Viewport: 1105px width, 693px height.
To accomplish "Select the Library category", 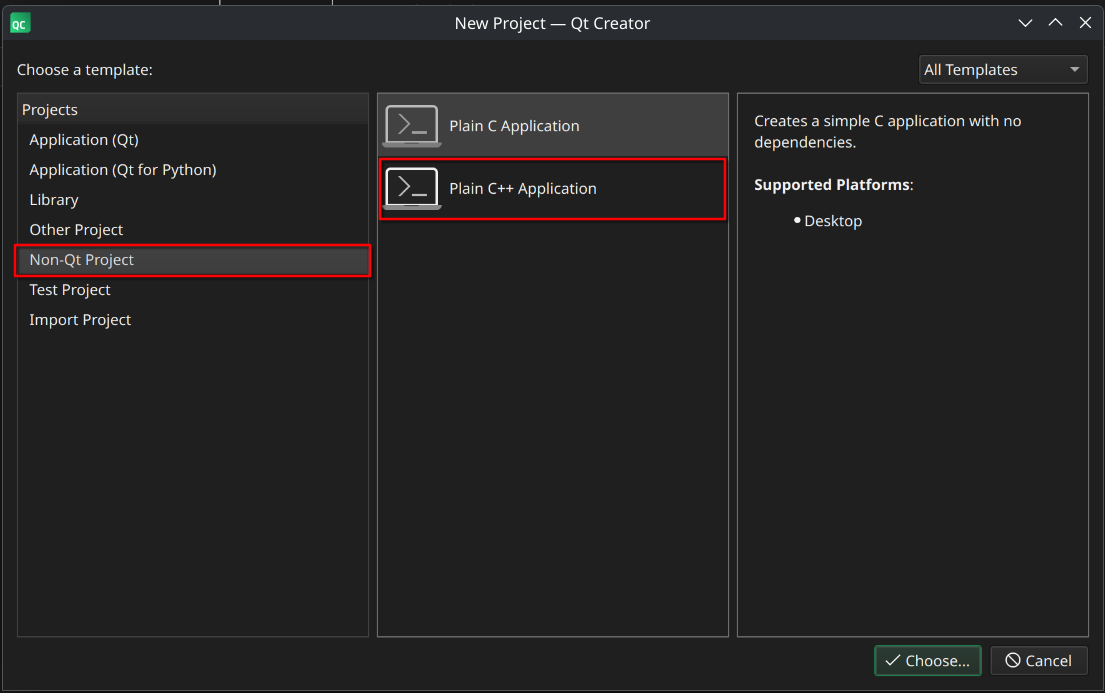I will click(x=192, y=200).
